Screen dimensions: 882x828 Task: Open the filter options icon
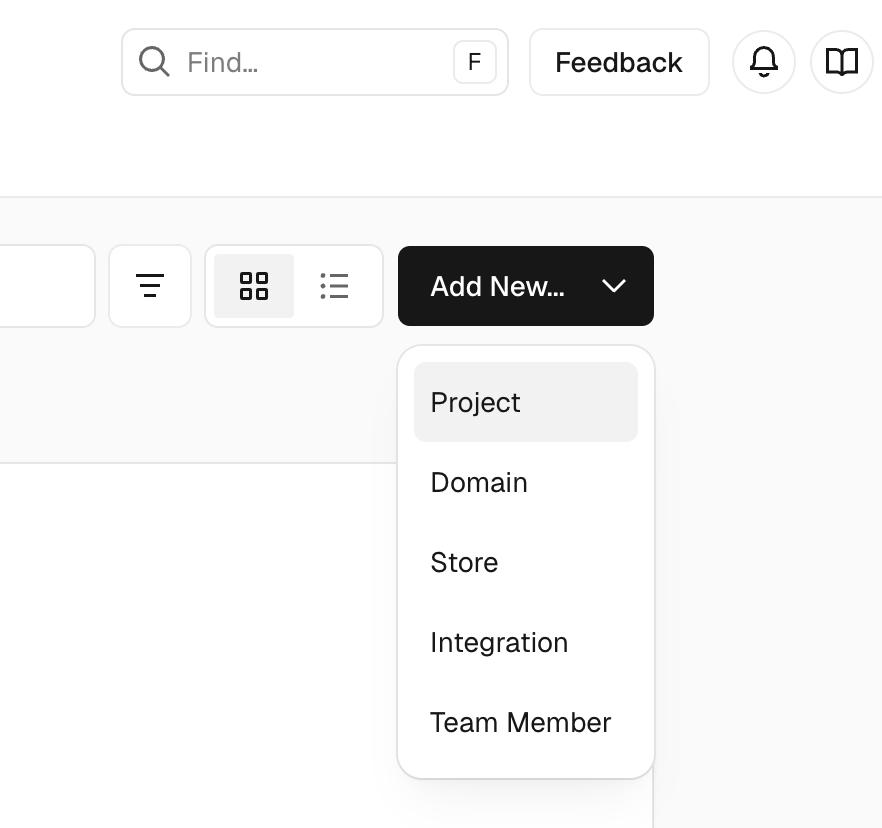(x=150, y=286)
